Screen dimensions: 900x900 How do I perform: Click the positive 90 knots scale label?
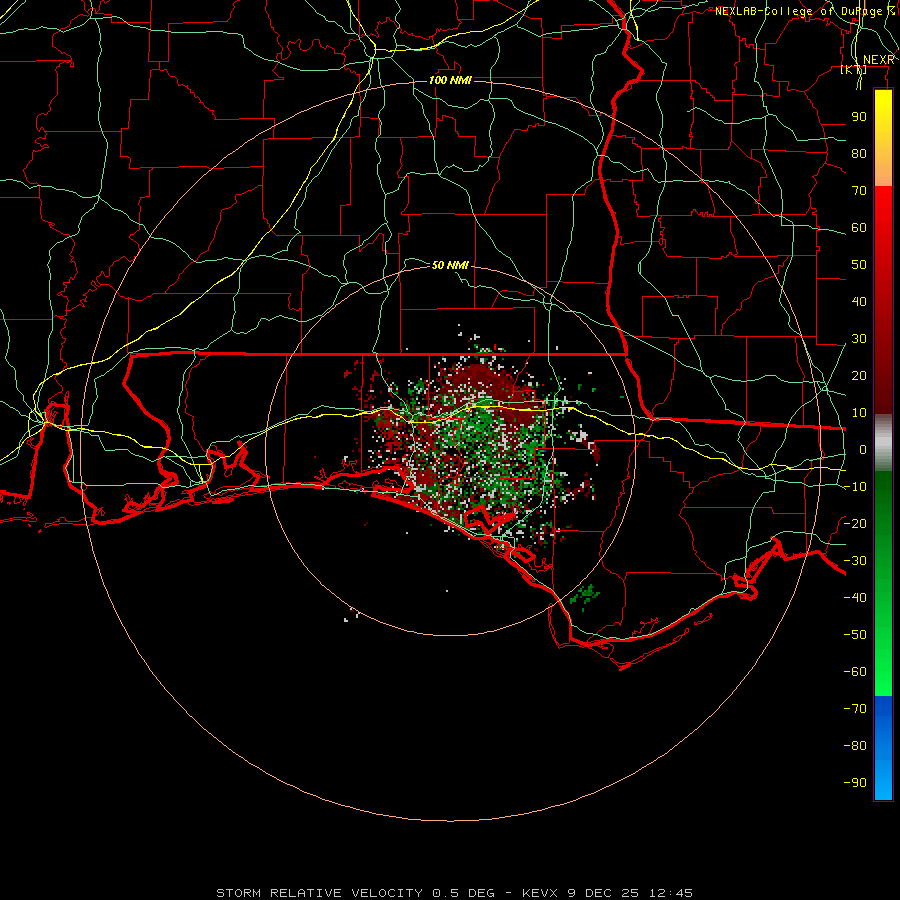(859, 117)
